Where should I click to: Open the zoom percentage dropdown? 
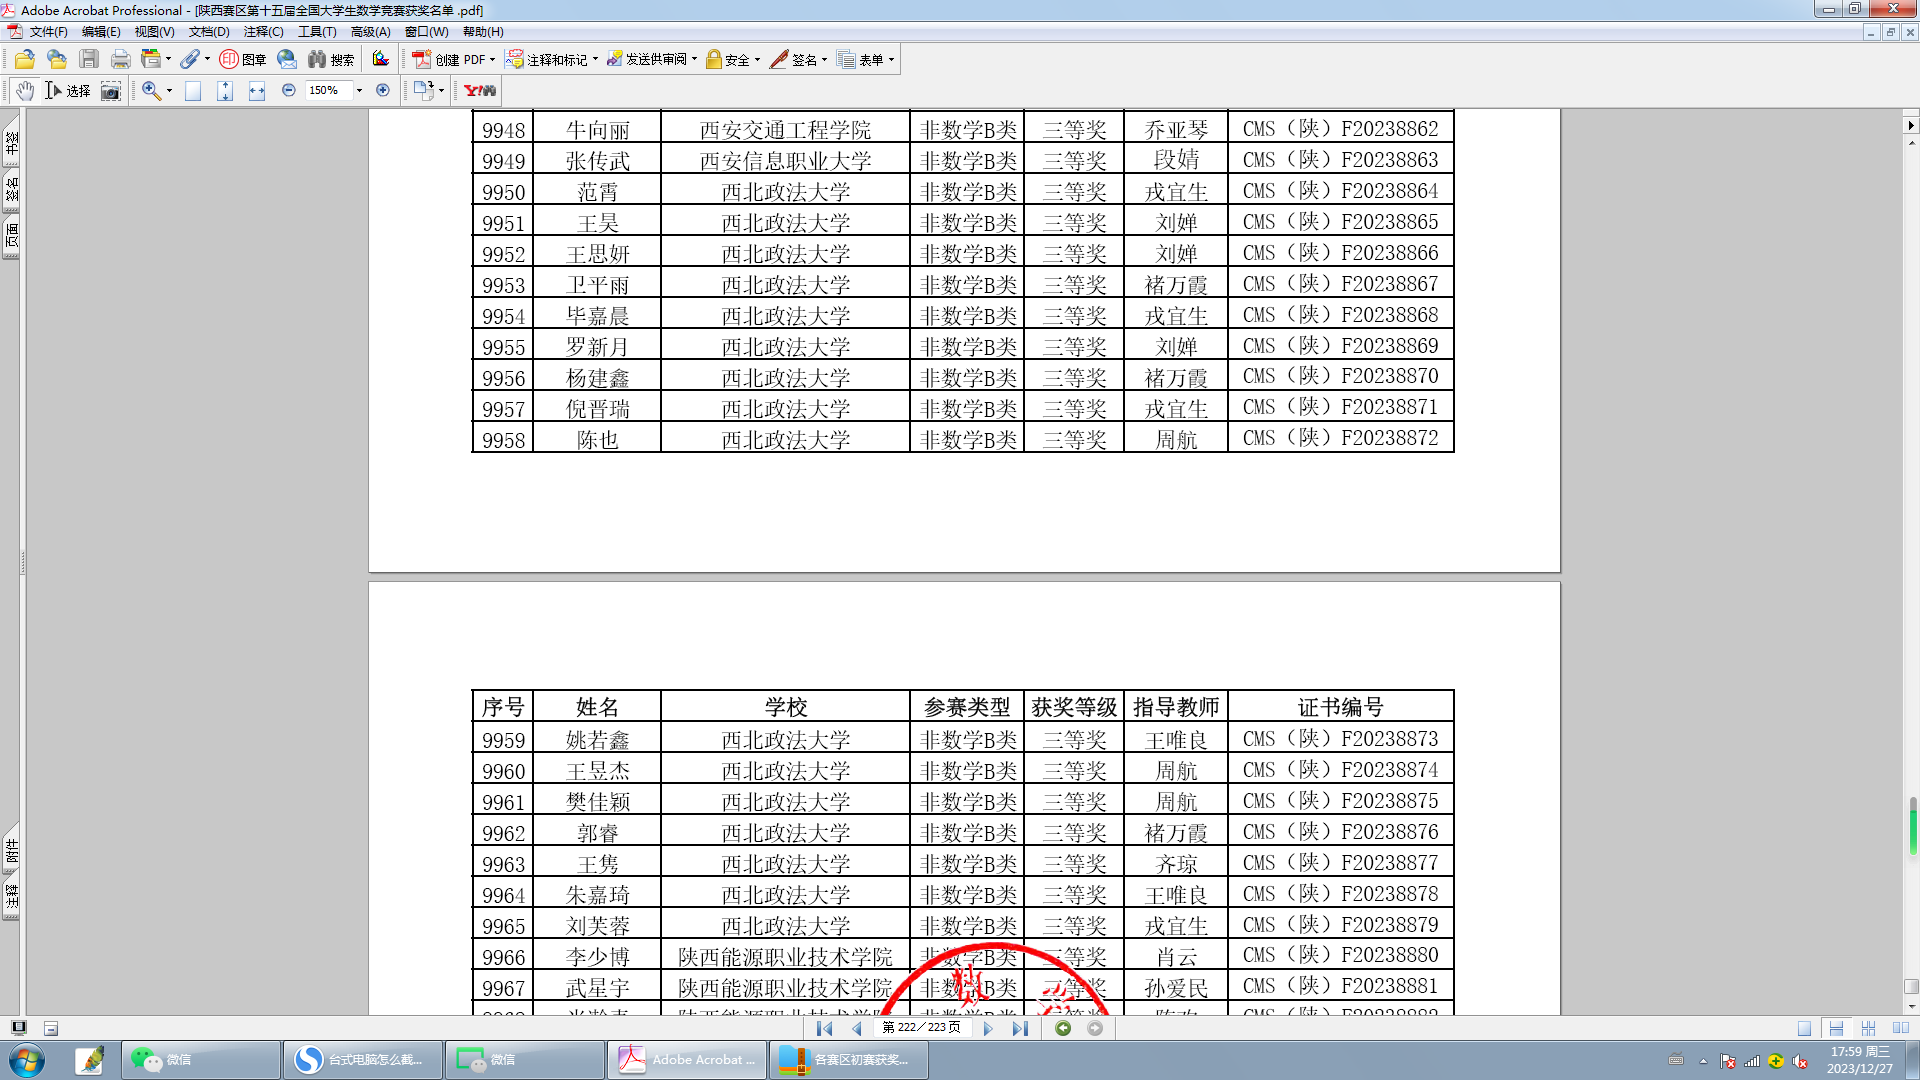coord(359,91)
